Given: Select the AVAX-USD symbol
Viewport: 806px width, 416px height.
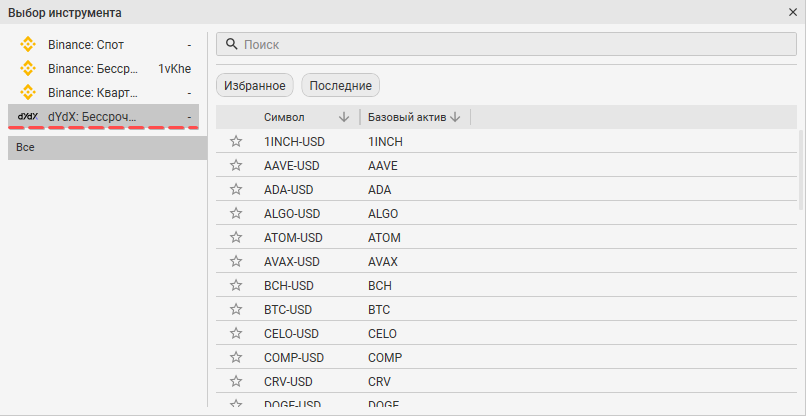Looking at the screenshot, I should click(291, 262).
